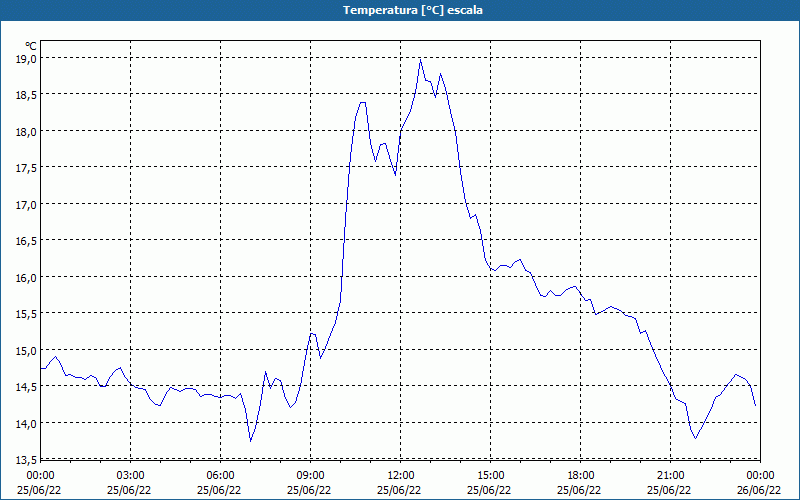Screen dimensions: 800x500
Task: Click the 19,0 y-axis label
Action: (x=26, y=59)
